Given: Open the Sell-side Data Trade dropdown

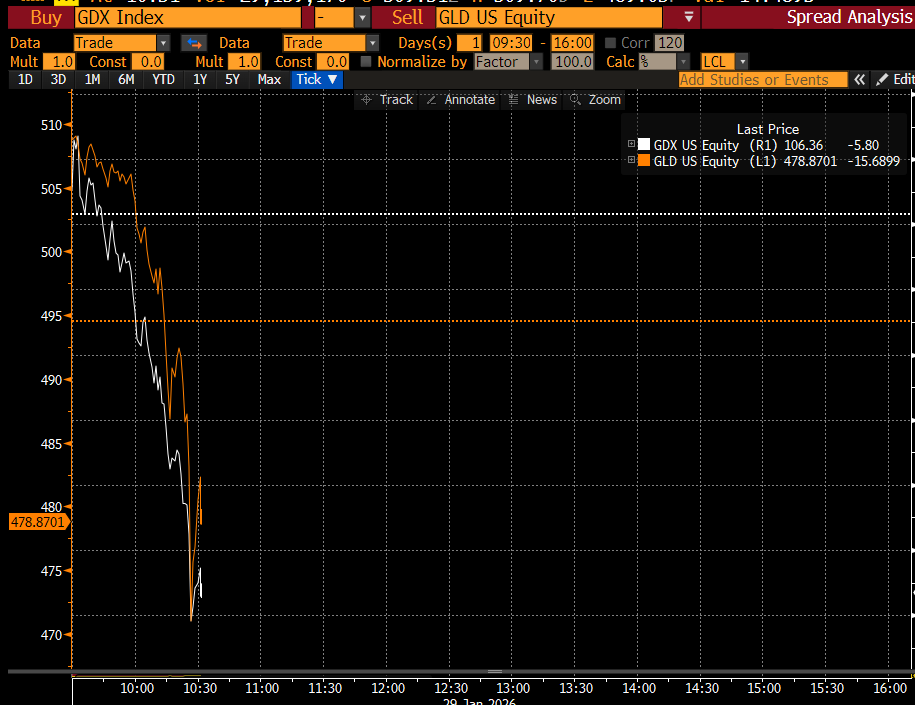Looking at the screenshot, I should point(372,43).
